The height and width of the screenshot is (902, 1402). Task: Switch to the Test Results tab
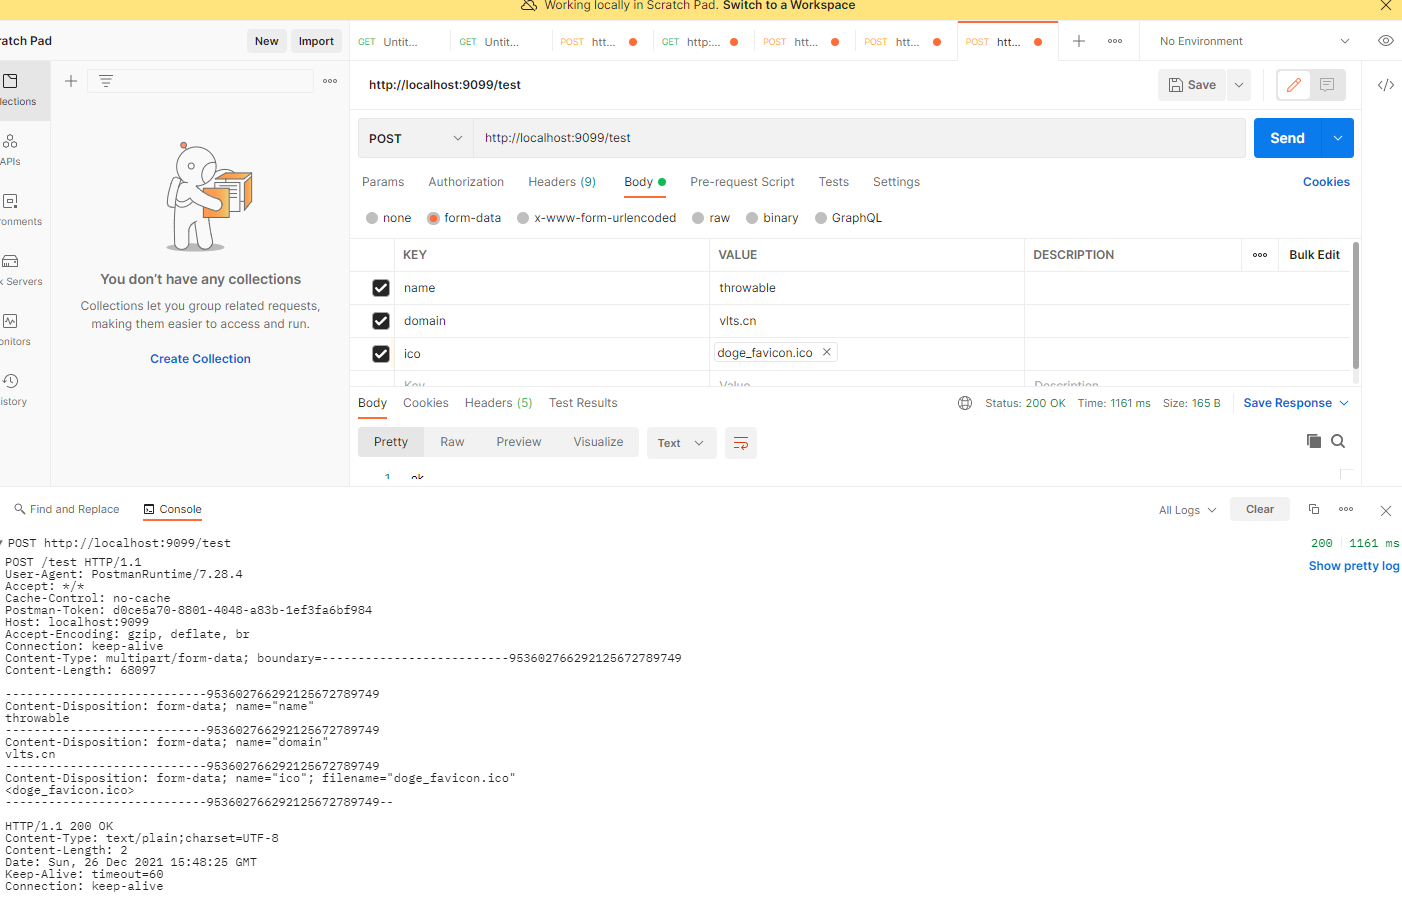click(583, 402)
